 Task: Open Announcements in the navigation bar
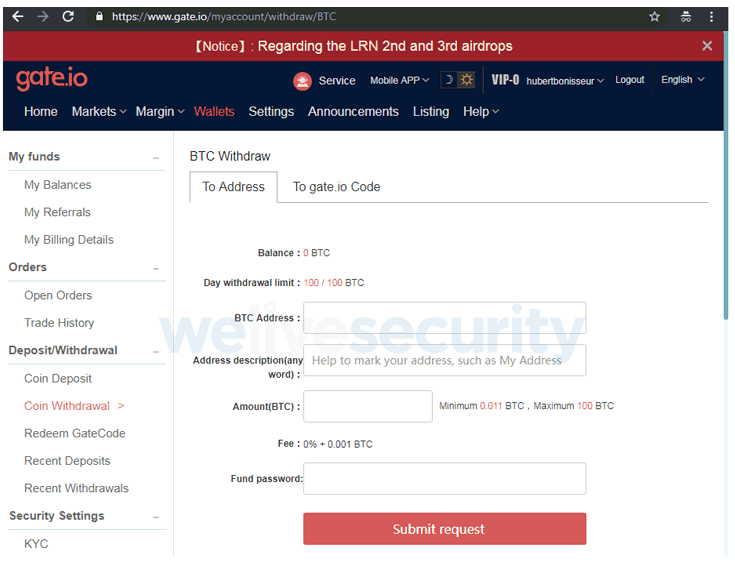pos(353,112)
